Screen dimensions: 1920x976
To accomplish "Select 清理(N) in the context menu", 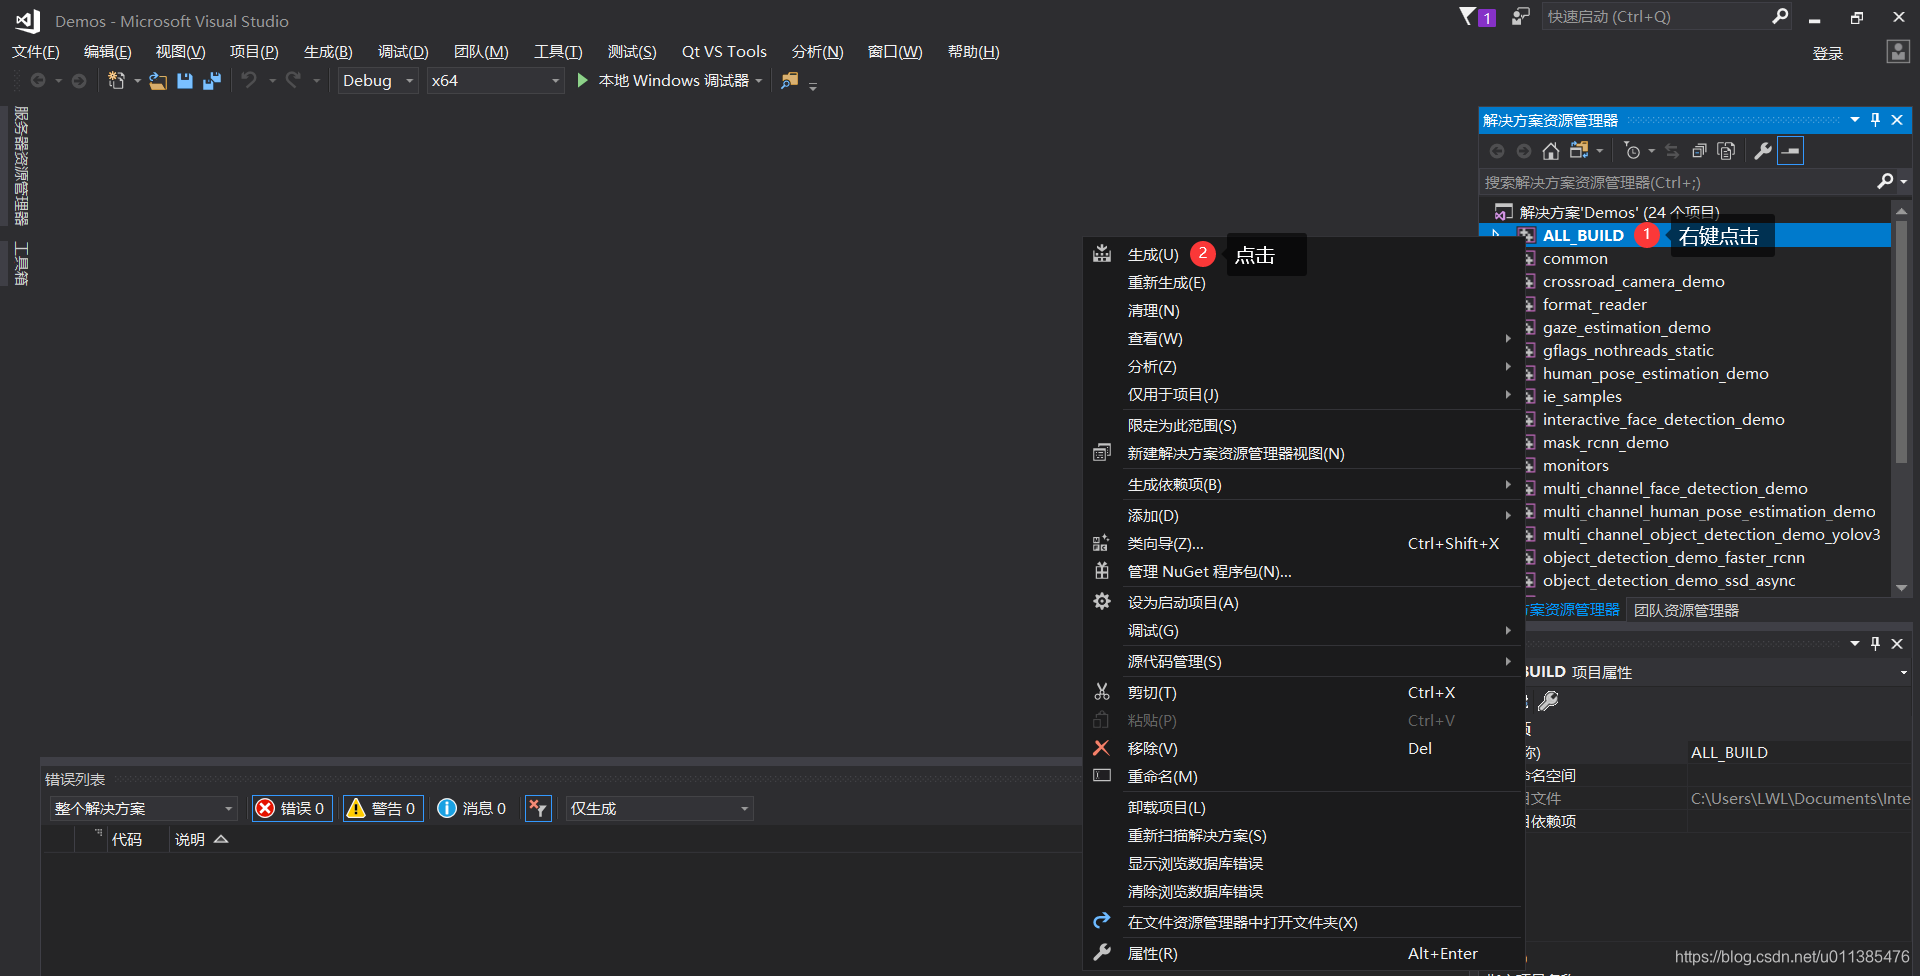I will pyautogui.click(x=1153, y=311).
